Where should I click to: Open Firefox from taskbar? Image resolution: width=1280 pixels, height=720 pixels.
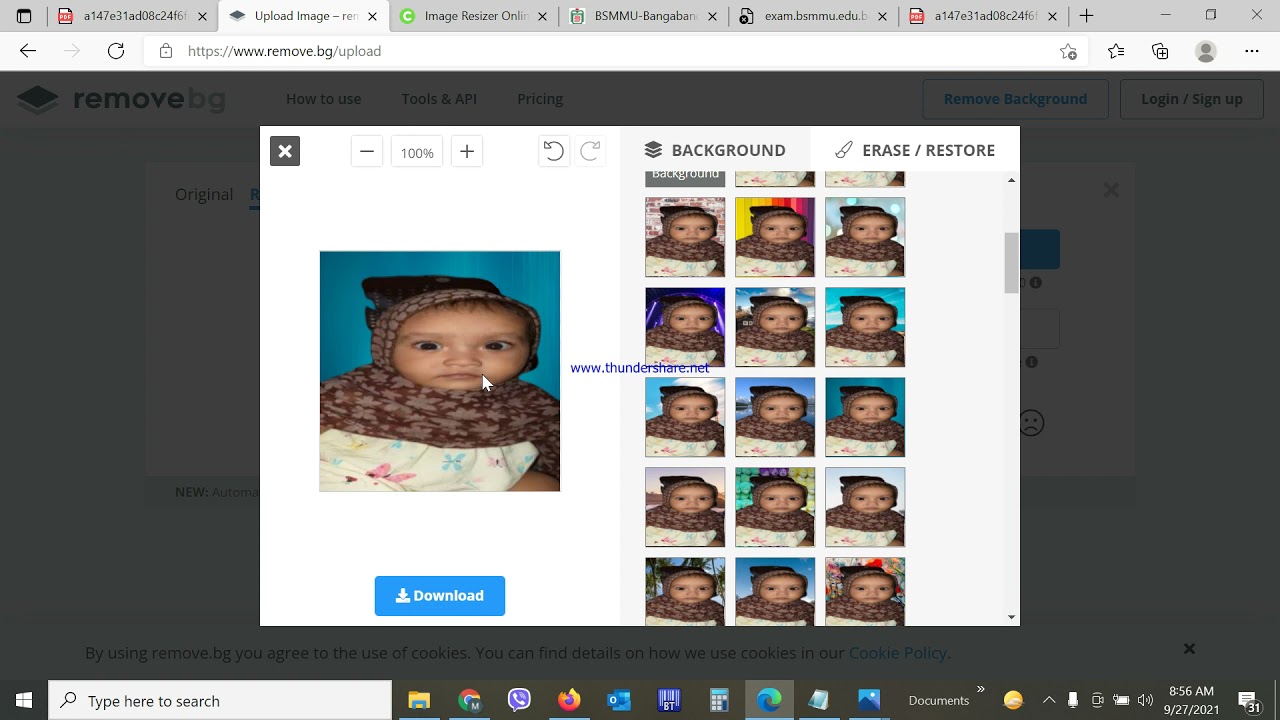point(569,701)
